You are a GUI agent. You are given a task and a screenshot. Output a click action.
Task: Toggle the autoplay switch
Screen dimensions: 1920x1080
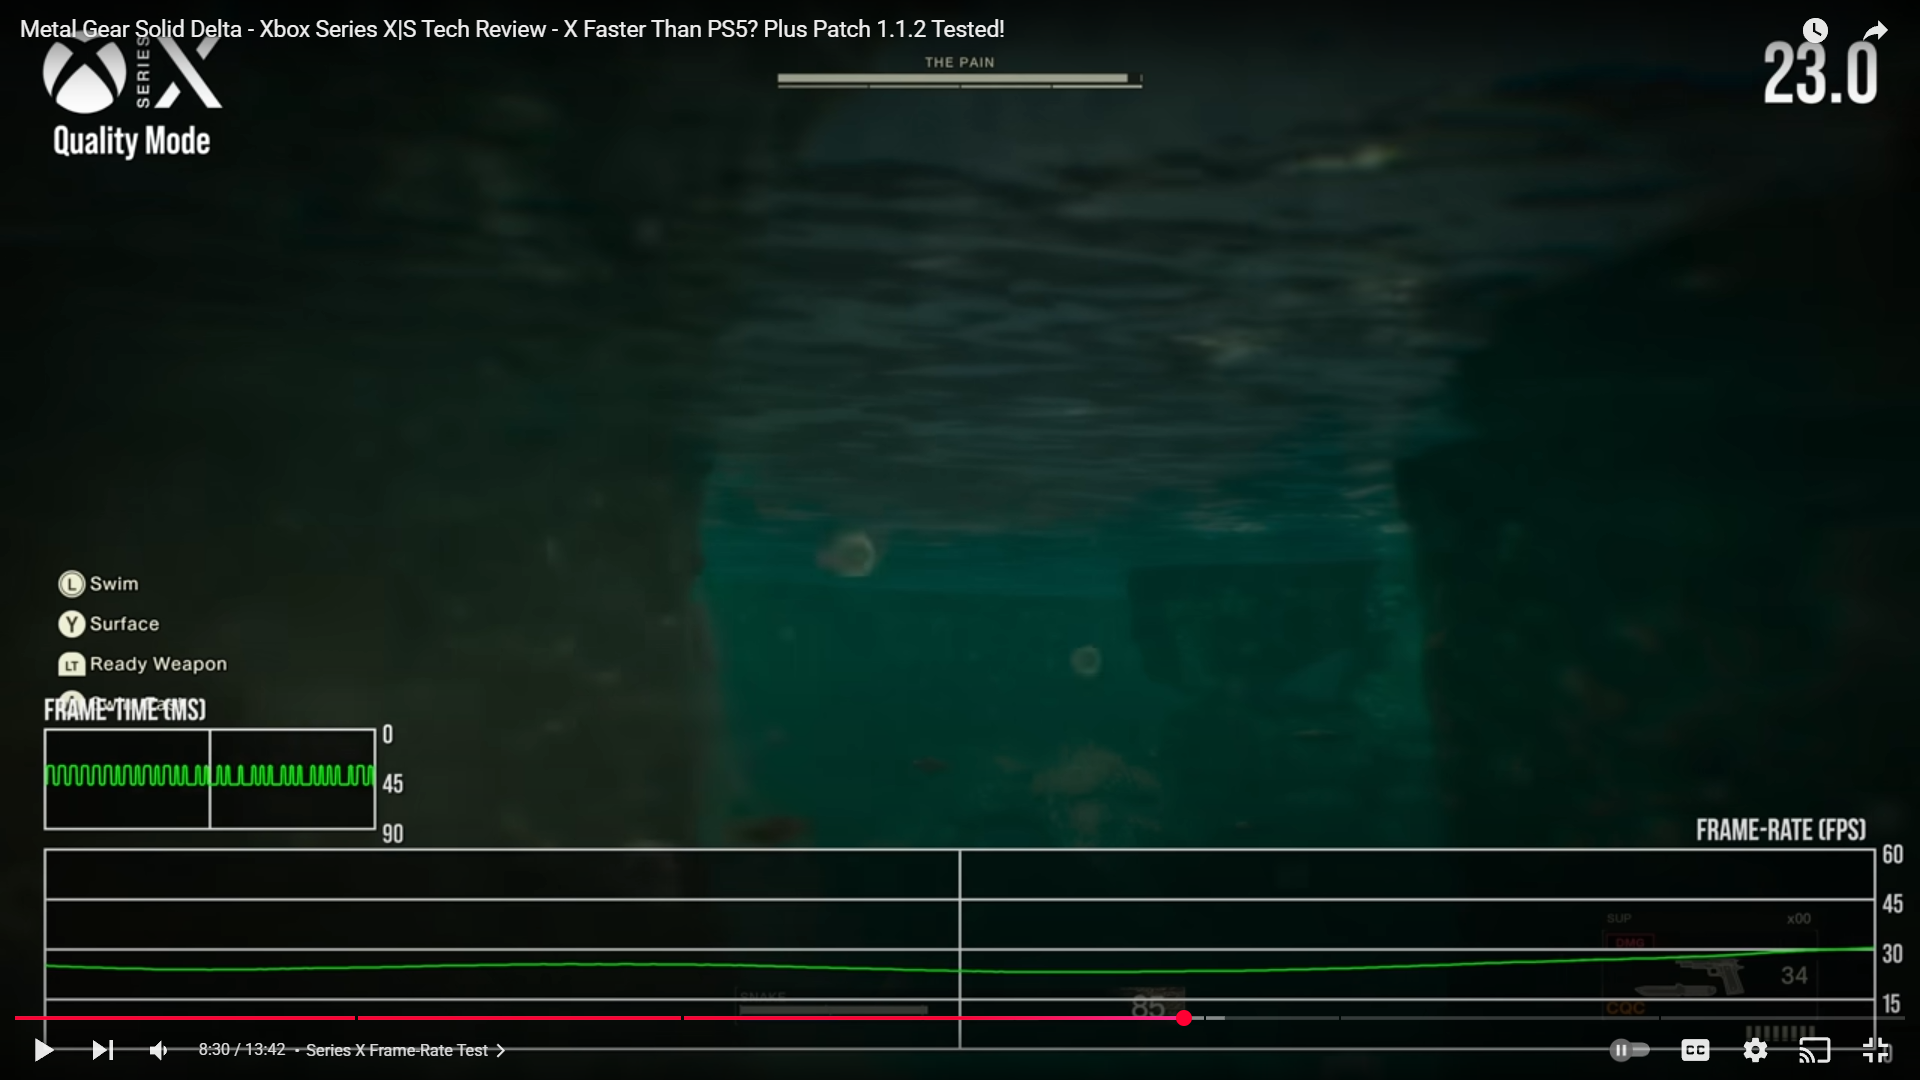(x=1629, y=1050)
